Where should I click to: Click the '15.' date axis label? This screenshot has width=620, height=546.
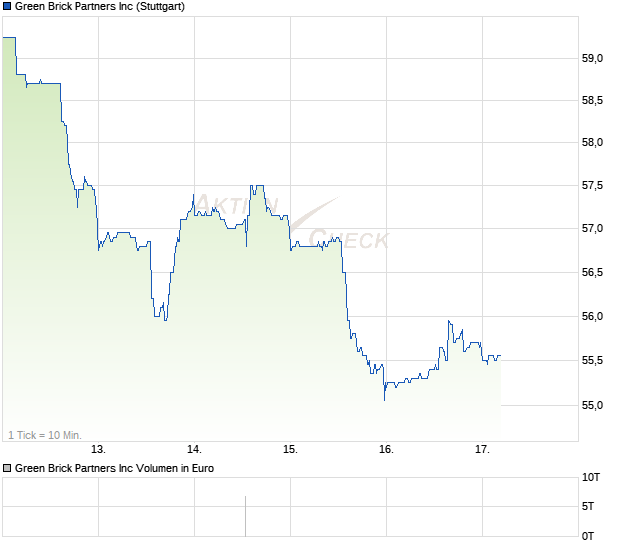point(290,450)
